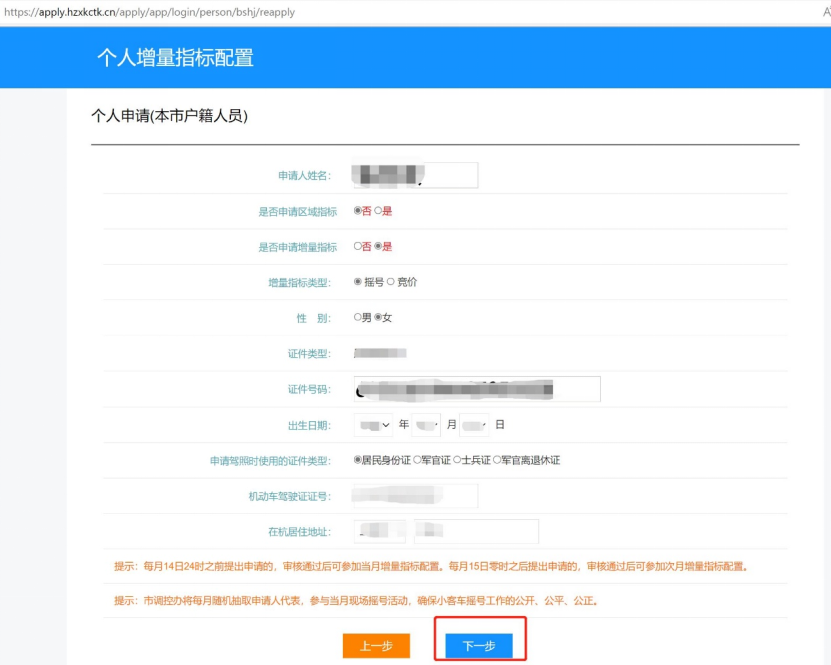
Task: Click the orange 上一步 button
Action: coord(376,646)
